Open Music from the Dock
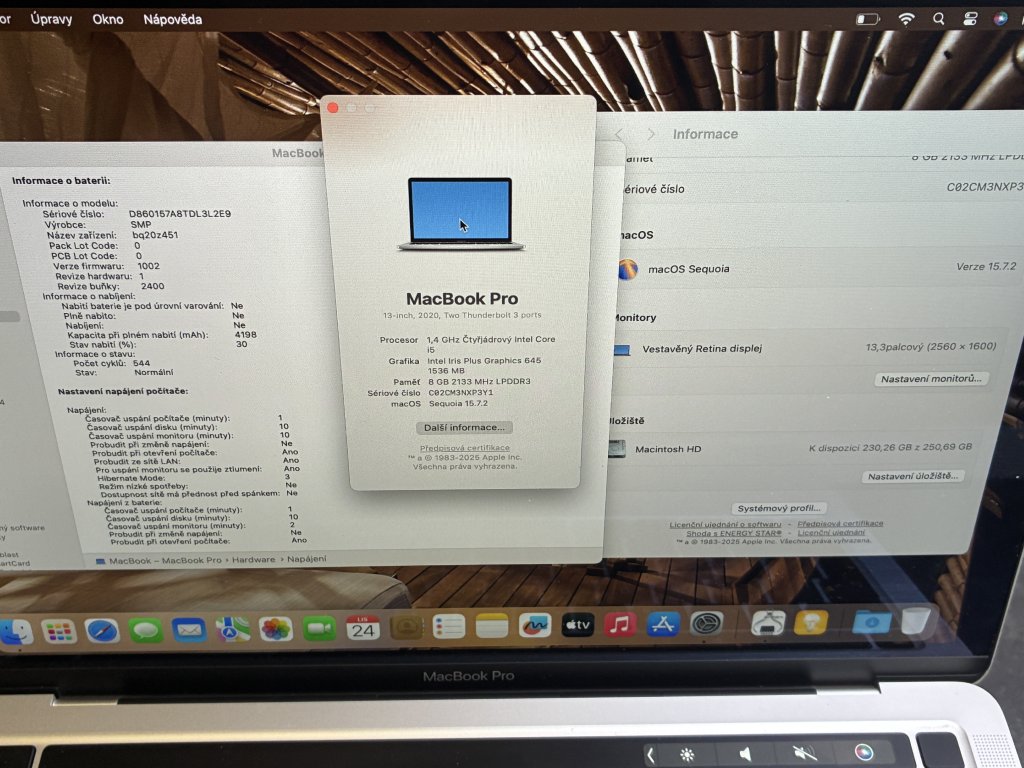 pos(620,624)
